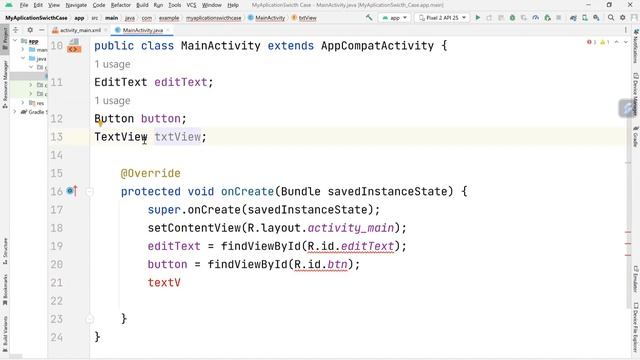Click the fold end marker on line 23
640x360 pixels.
pos(89,319)
